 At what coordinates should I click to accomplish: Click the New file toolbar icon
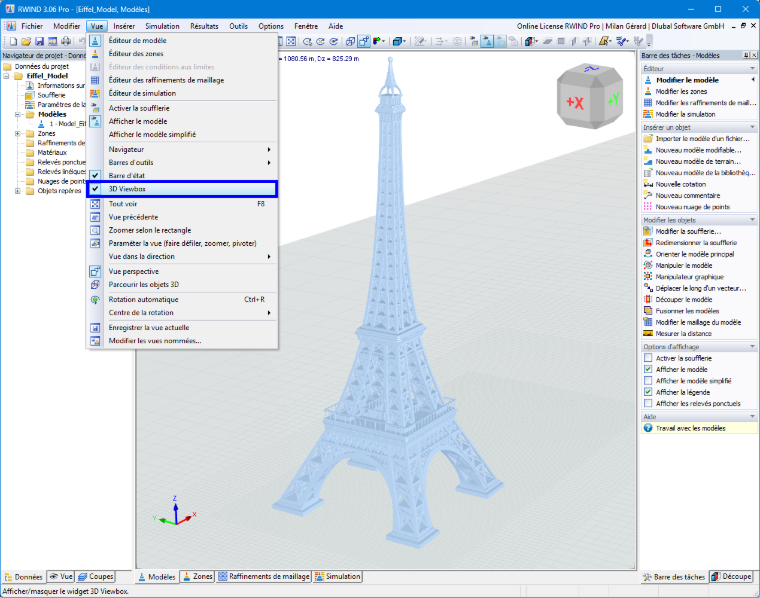click(13, 42)
